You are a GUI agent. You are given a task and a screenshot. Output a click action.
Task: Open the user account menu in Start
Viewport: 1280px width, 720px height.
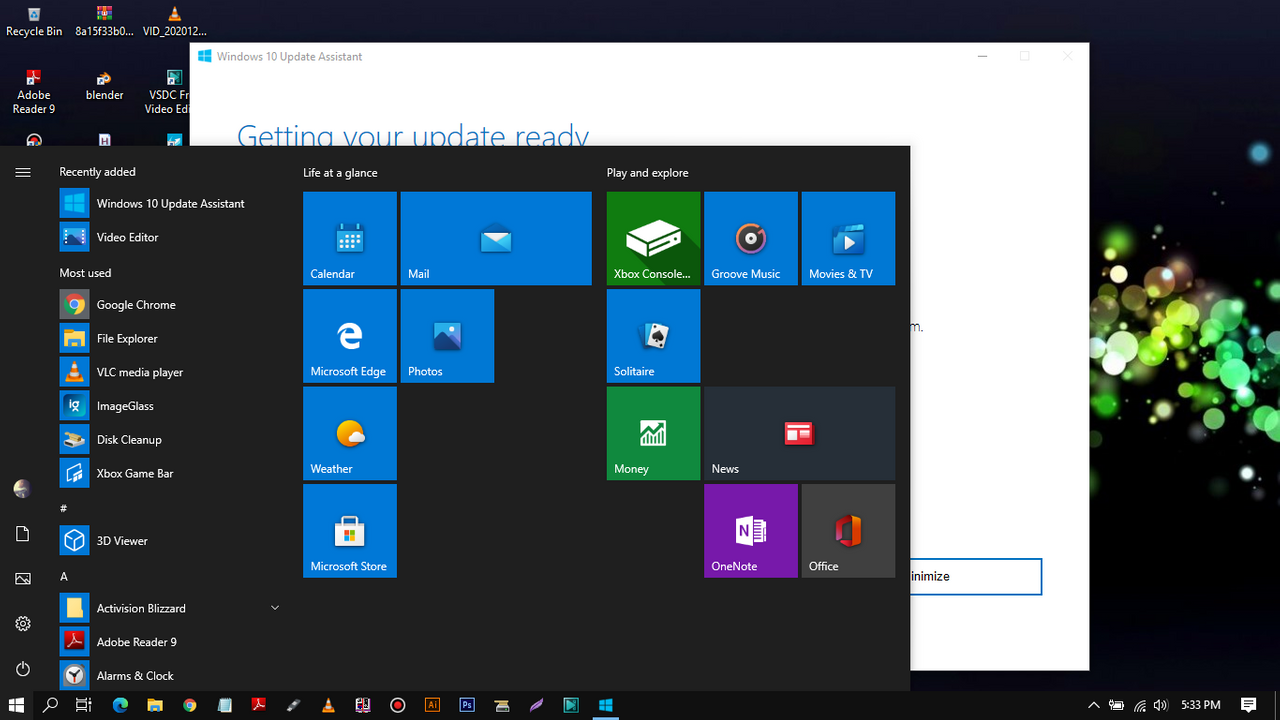pos(23,489)
